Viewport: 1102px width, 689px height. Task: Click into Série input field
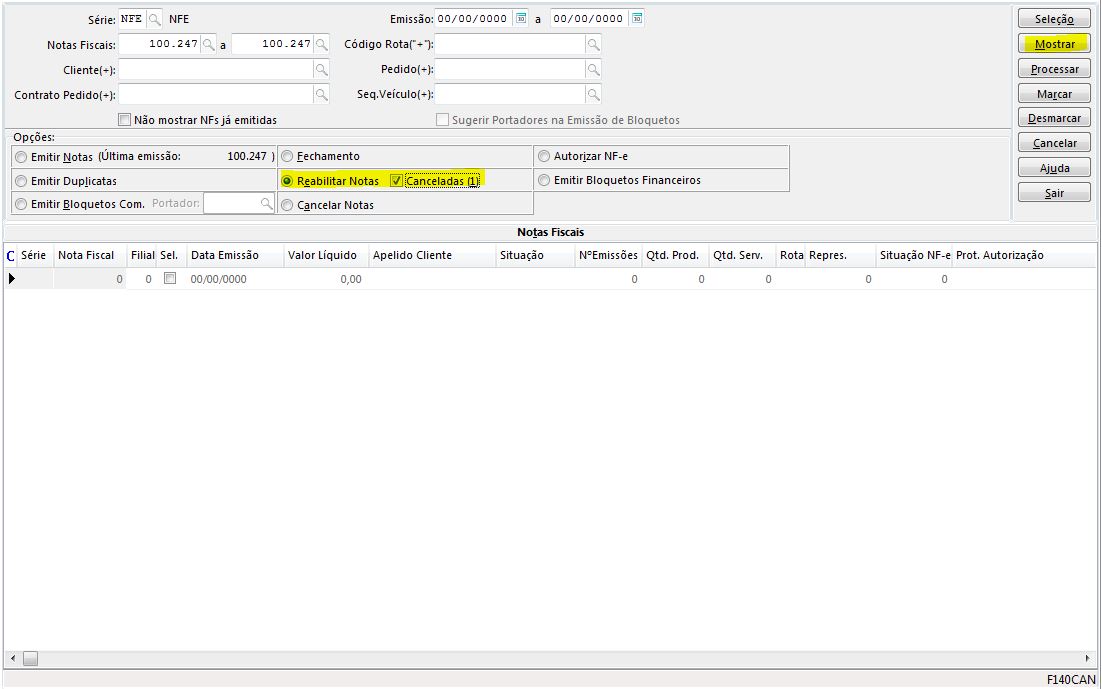click(132, 19)
